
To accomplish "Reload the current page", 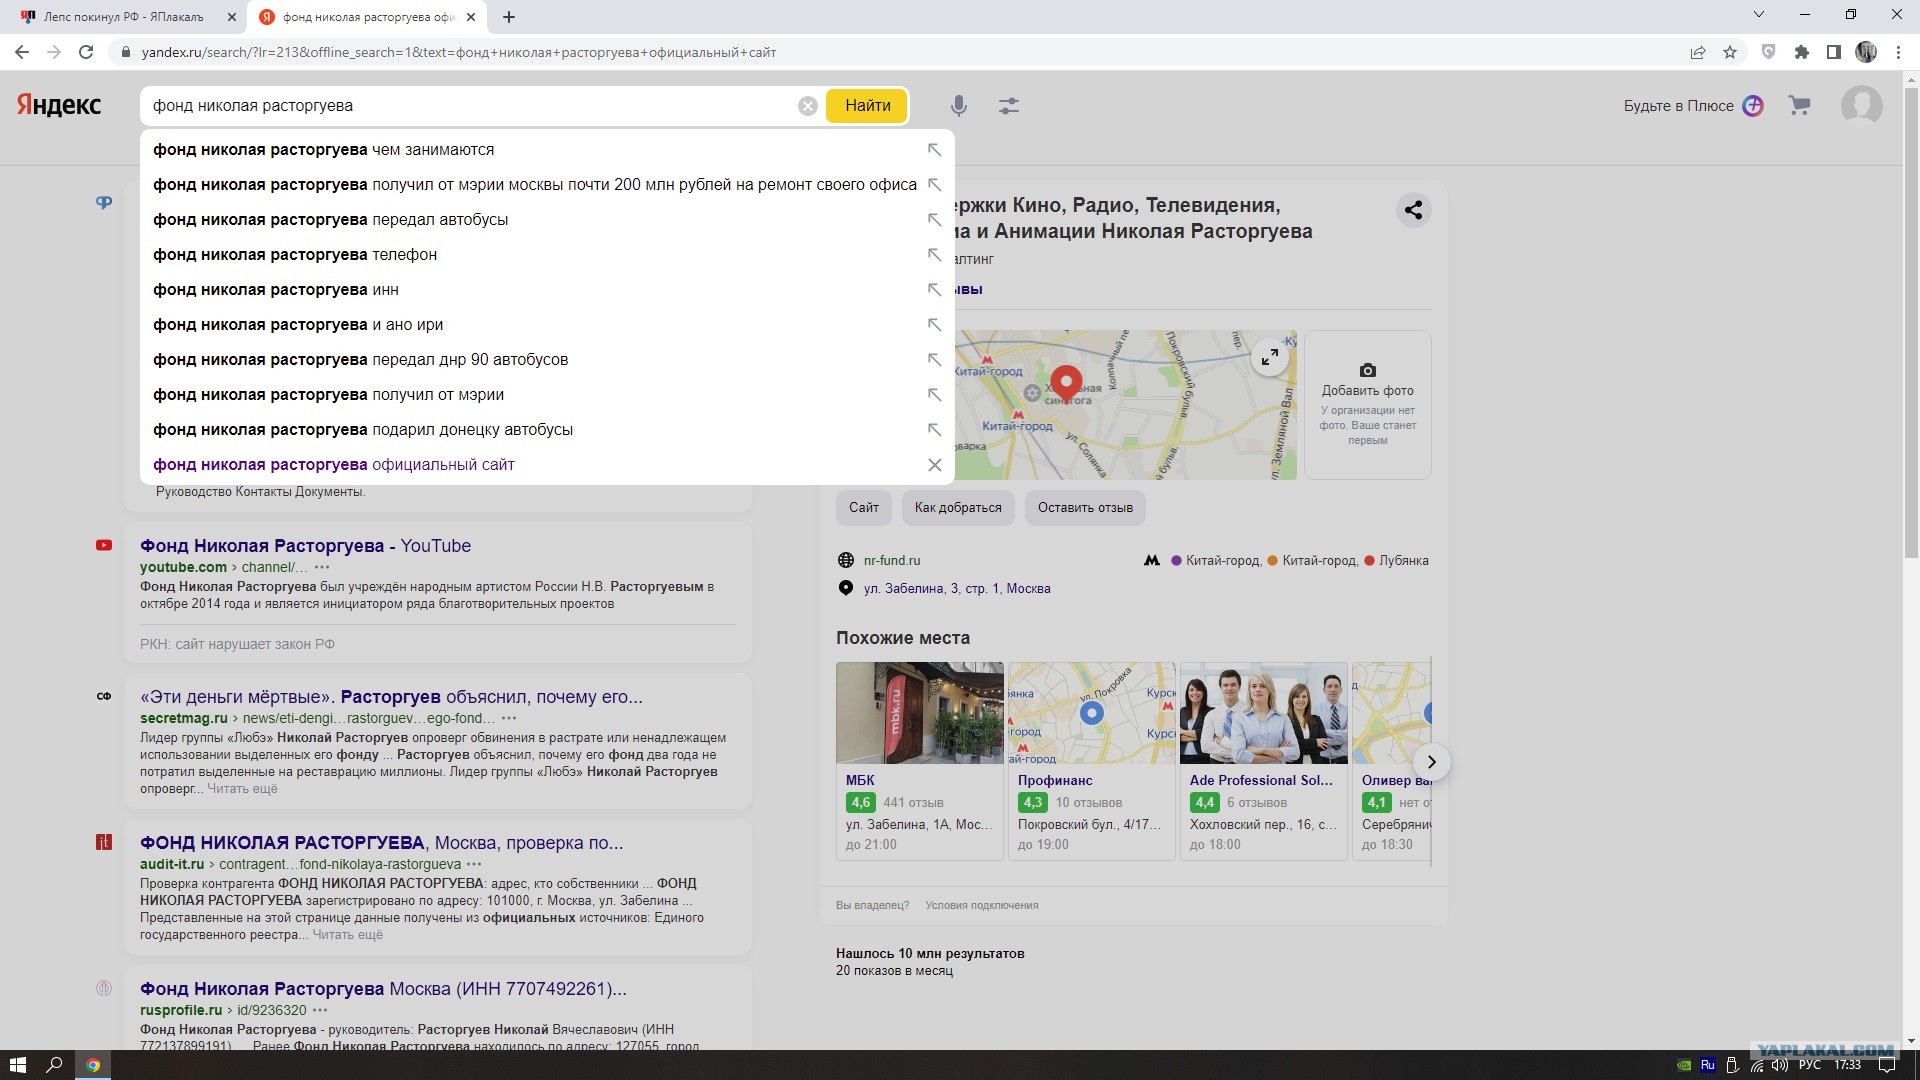I will point(86,52).
